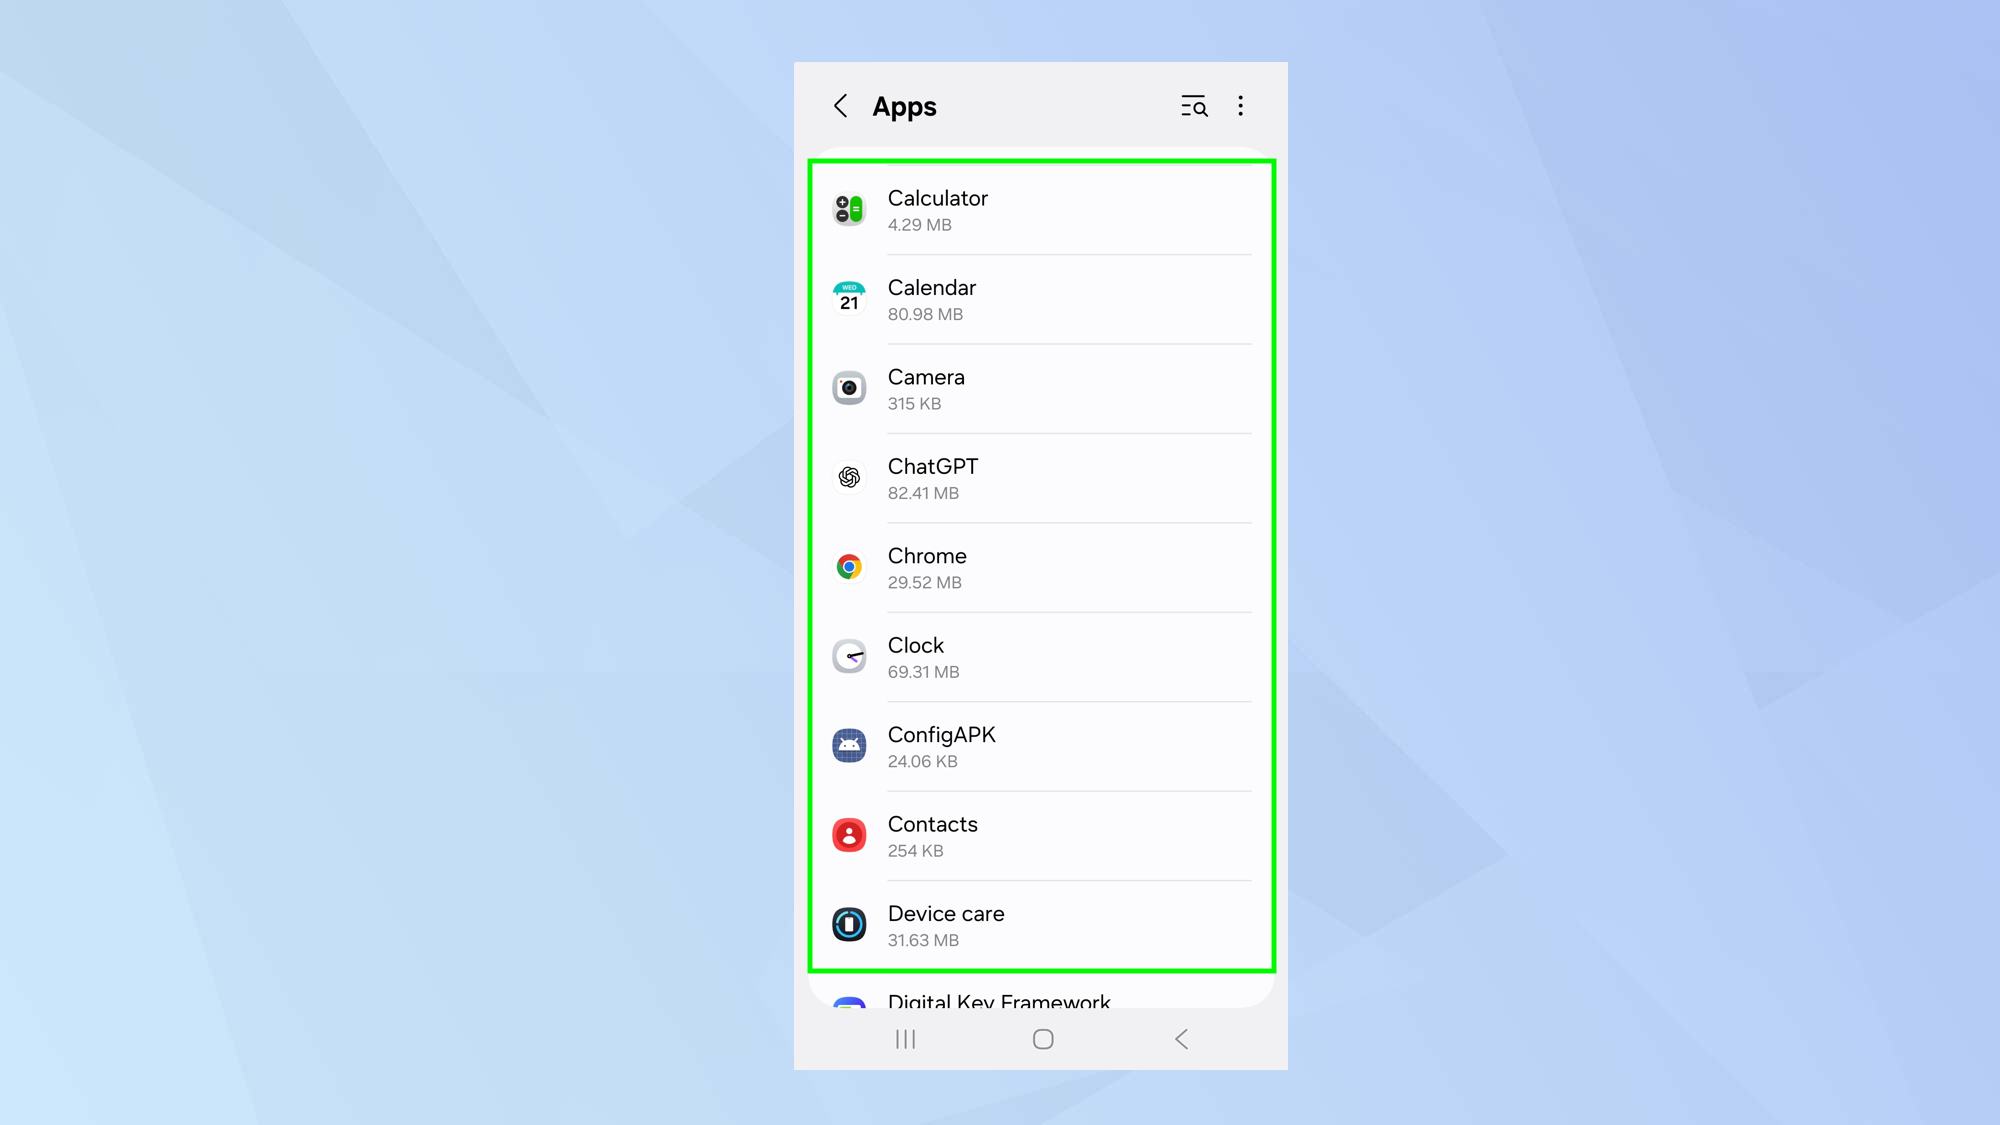Open Chrome app settings entry
Viewport: 2000px width, 1125px height.
click(x=1041, y=567)
